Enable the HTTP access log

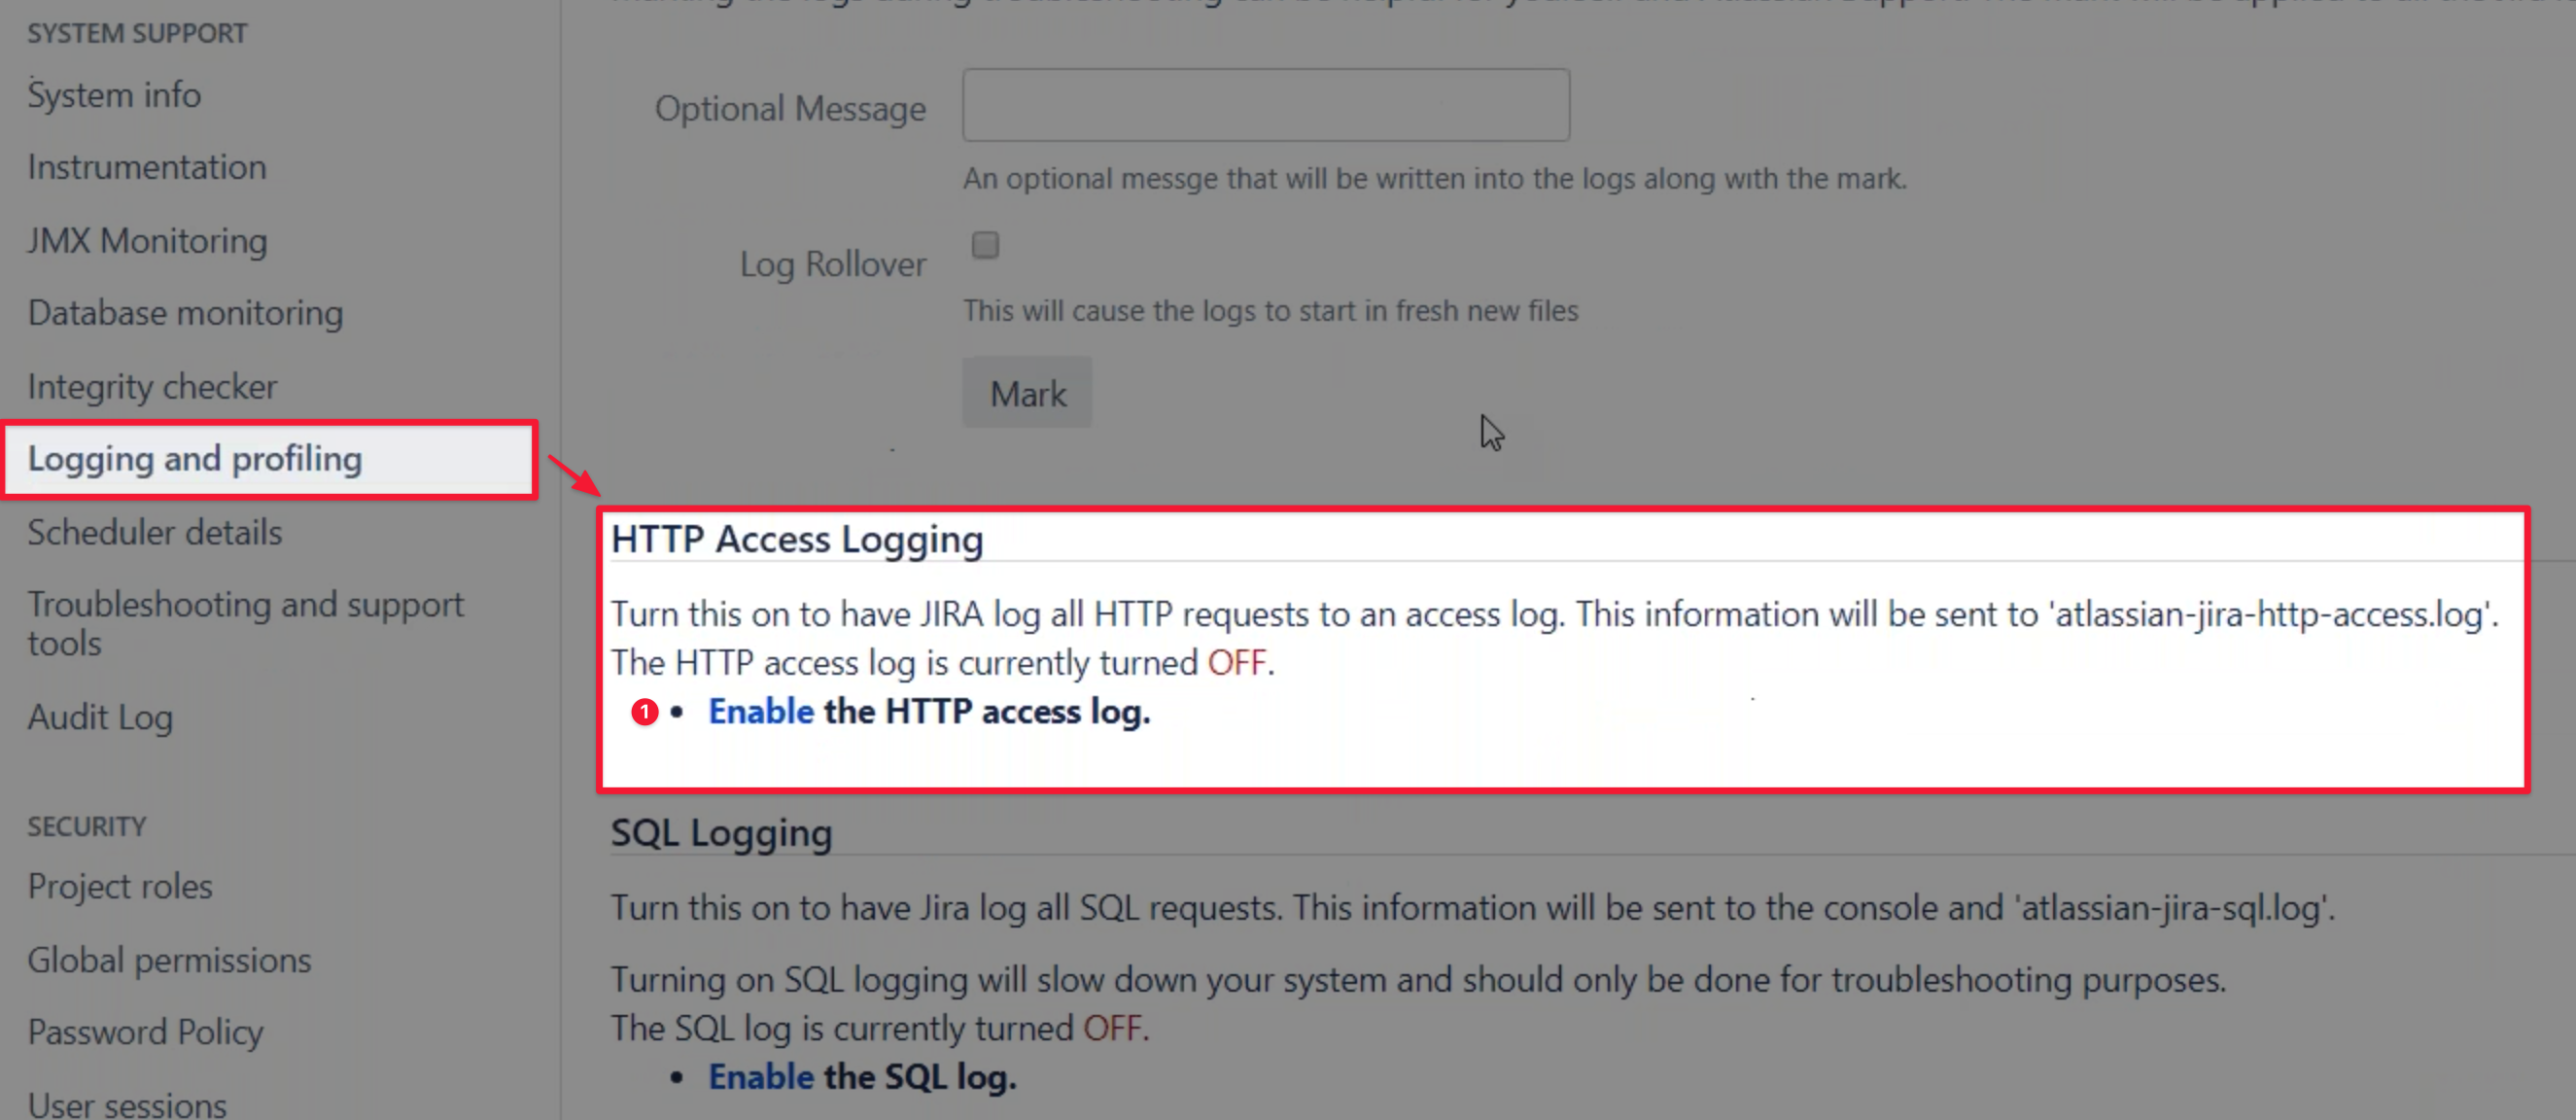tap(761, 711)
